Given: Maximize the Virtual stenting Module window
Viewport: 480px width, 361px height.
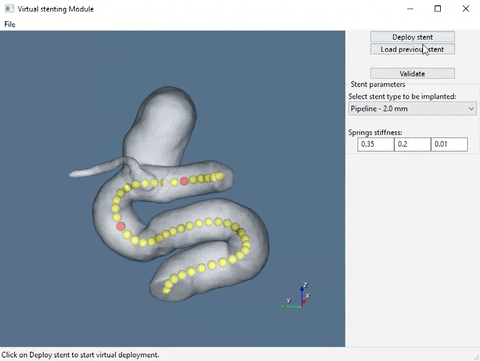Looking at the screenshot, I should point(438,9).
